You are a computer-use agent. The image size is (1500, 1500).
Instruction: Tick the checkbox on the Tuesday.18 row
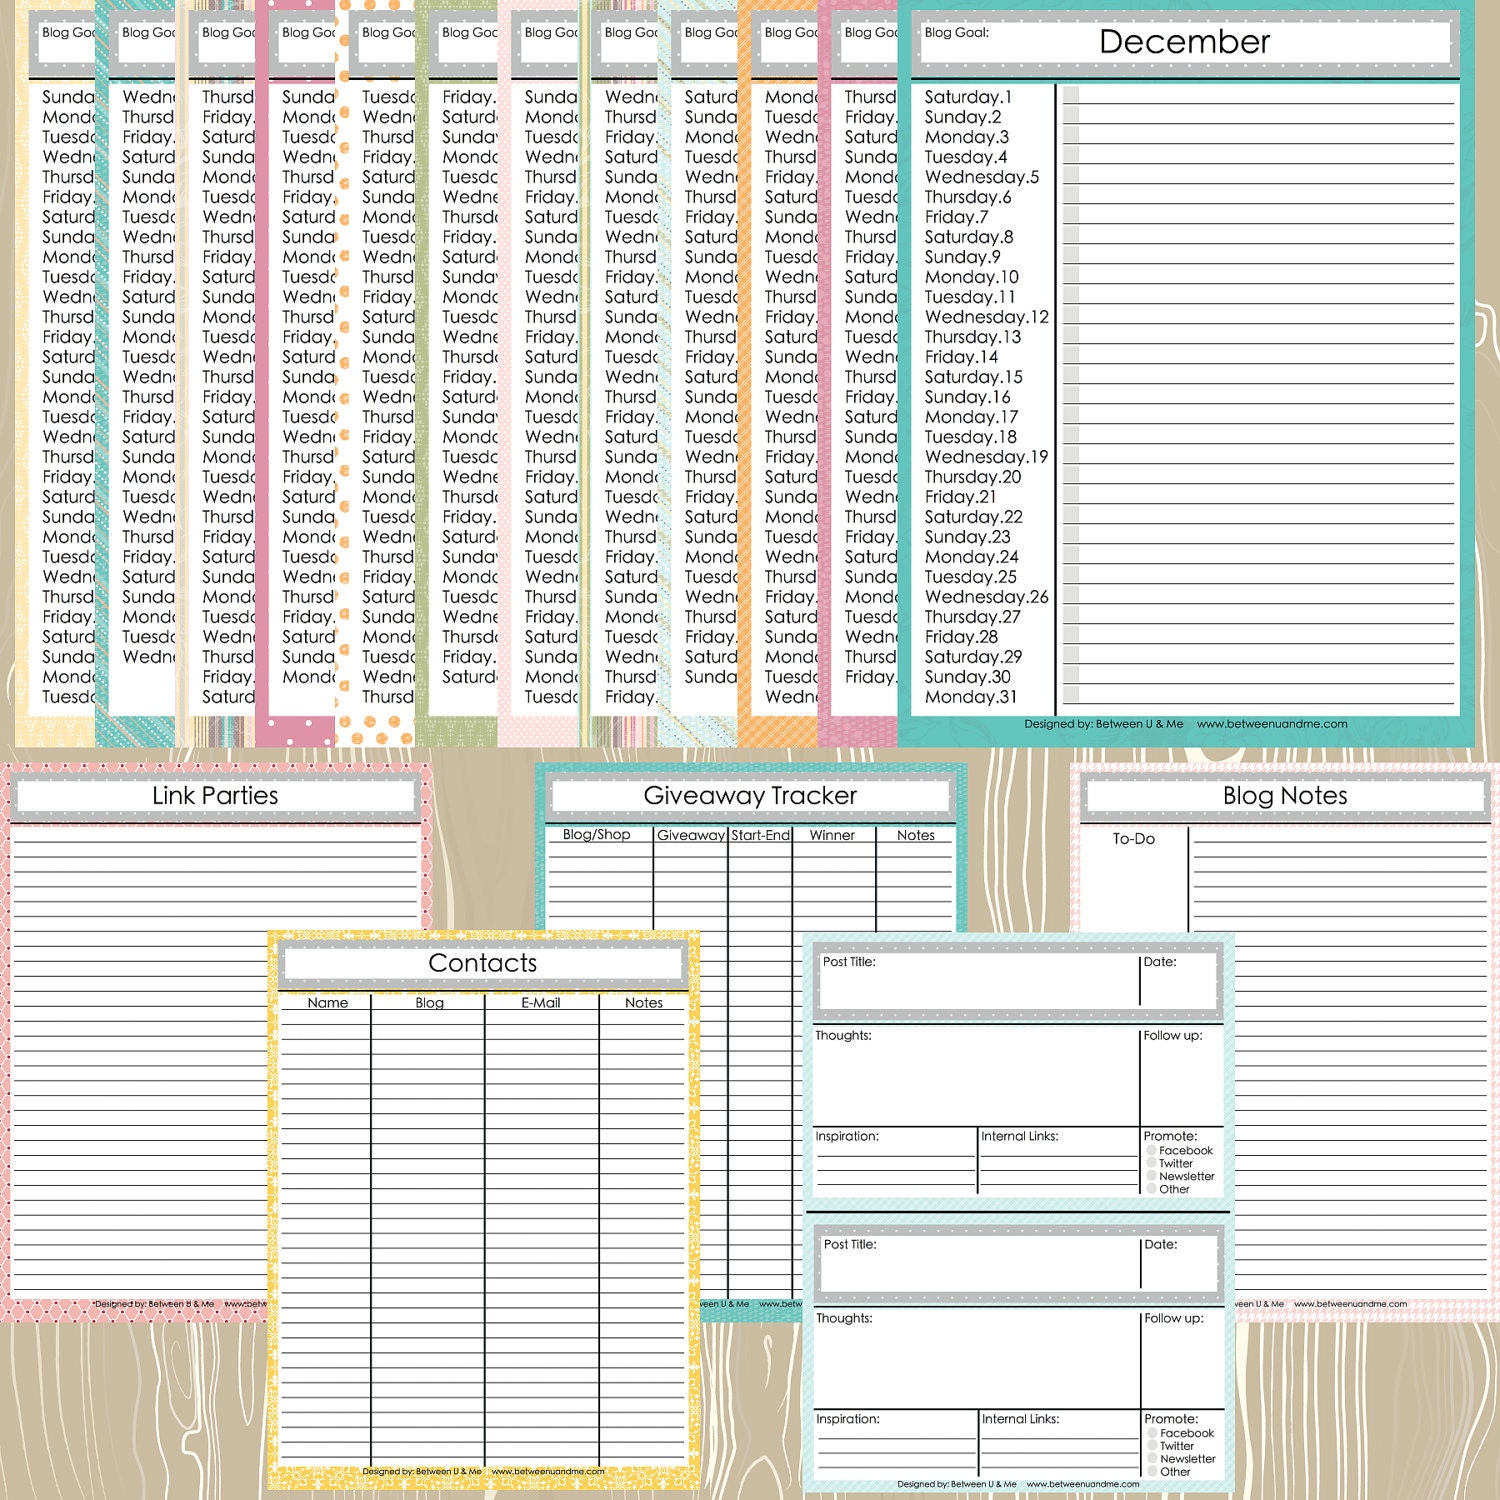click(x=1071, y=436)
